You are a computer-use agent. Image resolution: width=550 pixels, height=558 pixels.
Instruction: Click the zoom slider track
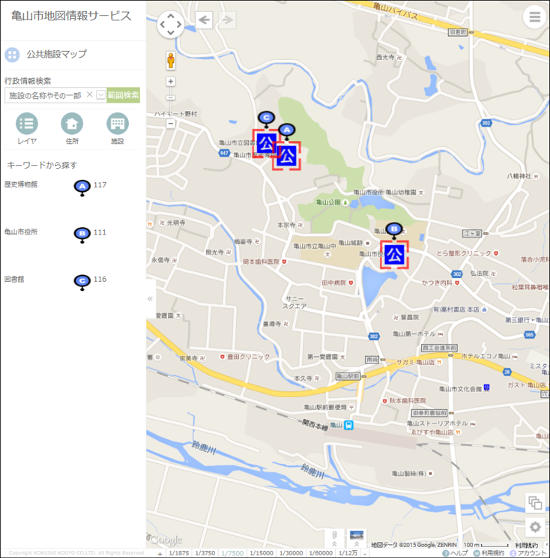(x=171, y=102)
